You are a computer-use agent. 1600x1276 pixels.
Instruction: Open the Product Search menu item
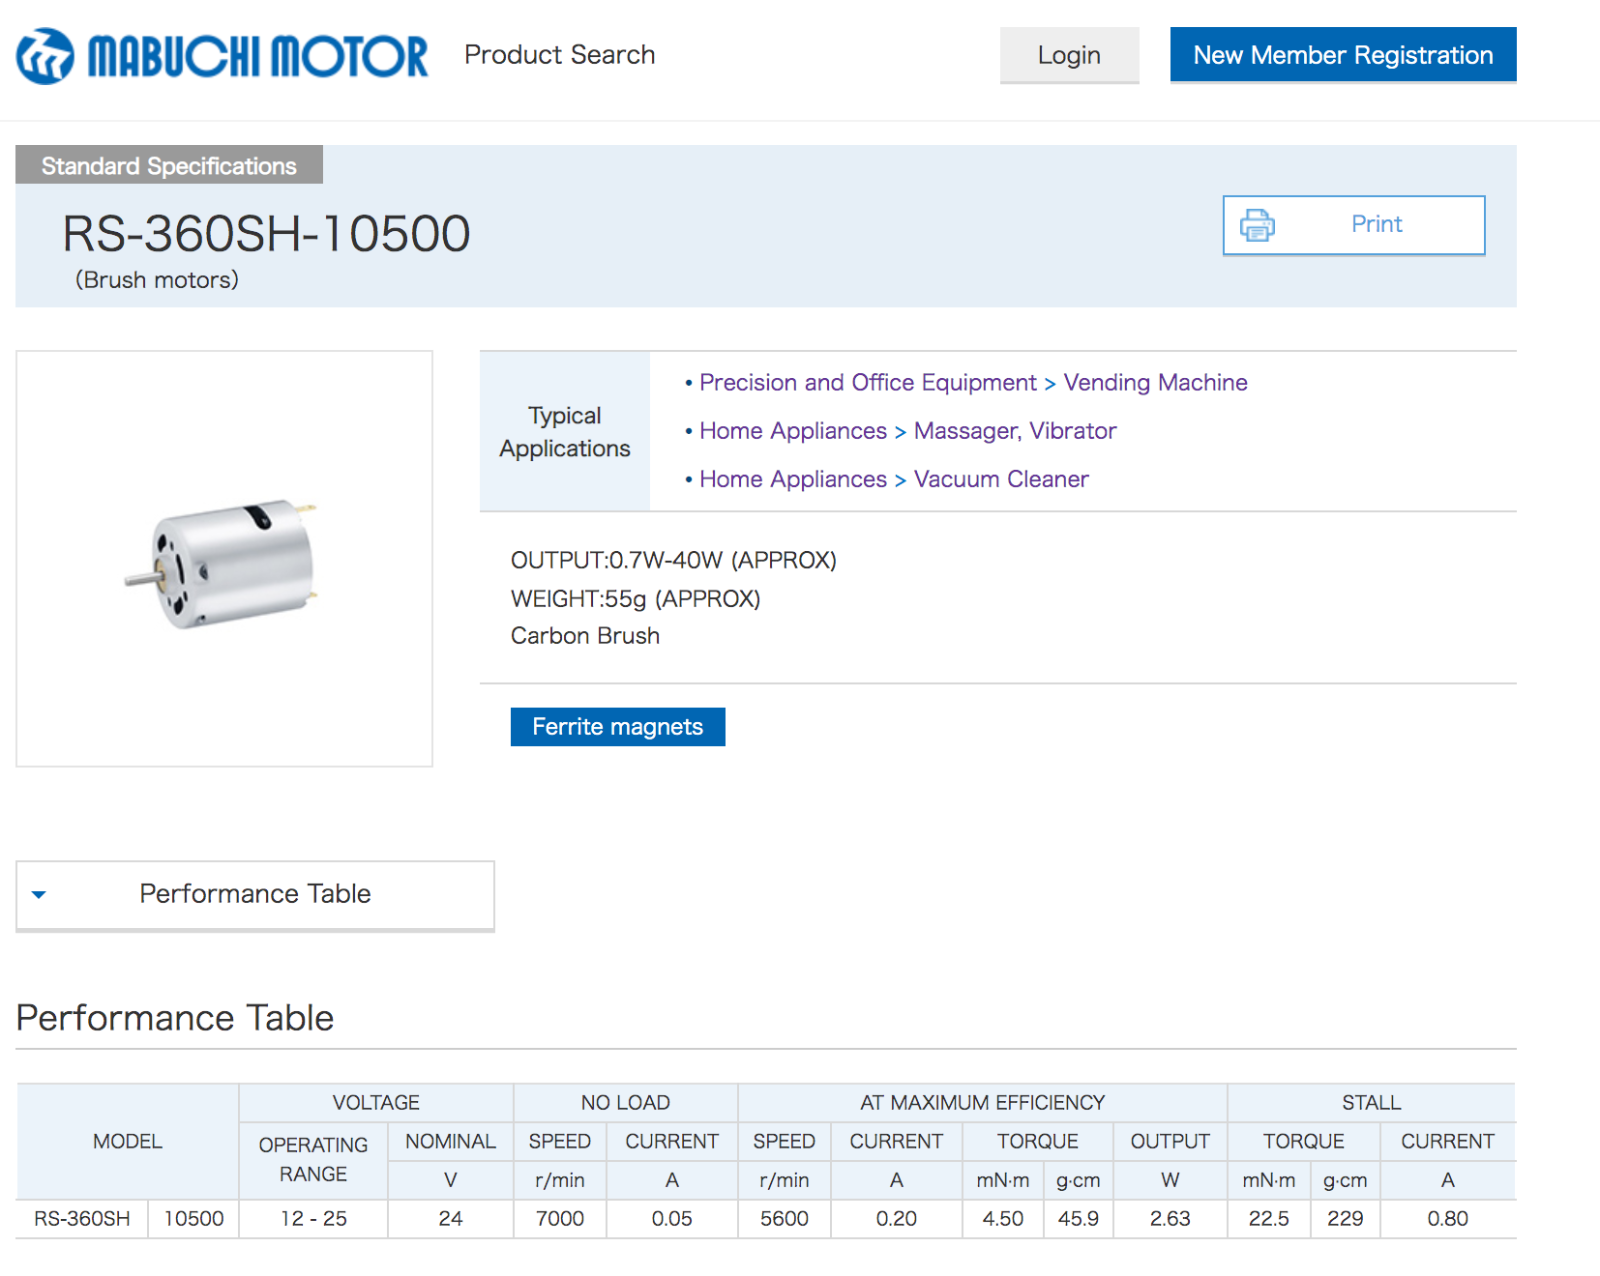click(x=559, y=55)
